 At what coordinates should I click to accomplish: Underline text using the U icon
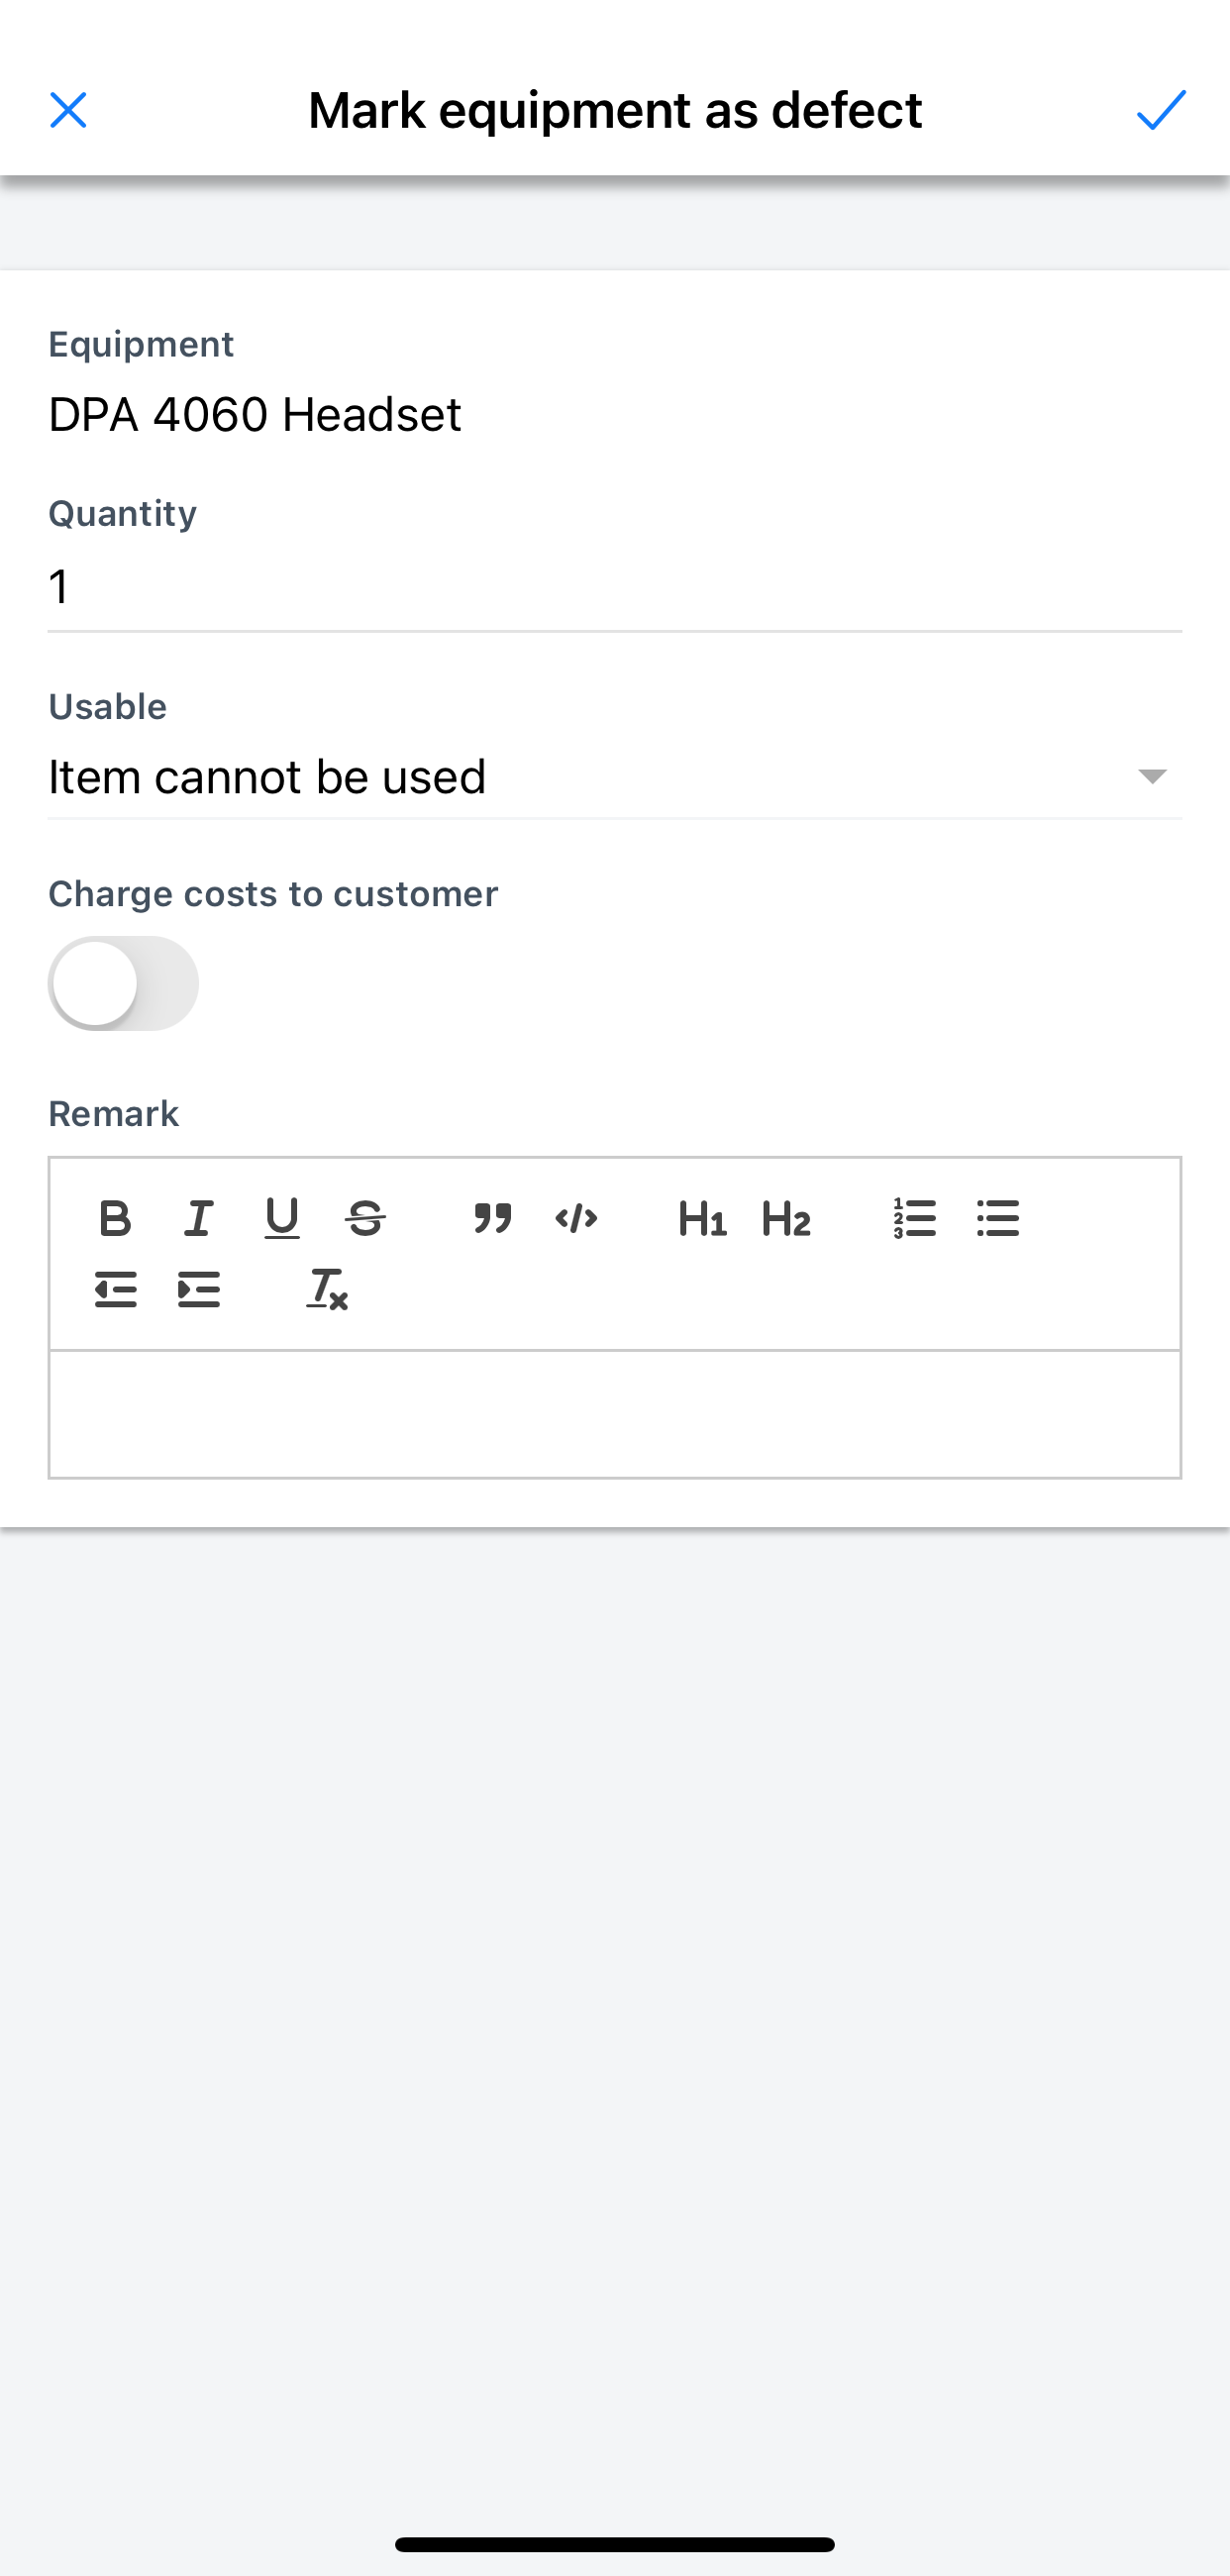[282, 1218]
